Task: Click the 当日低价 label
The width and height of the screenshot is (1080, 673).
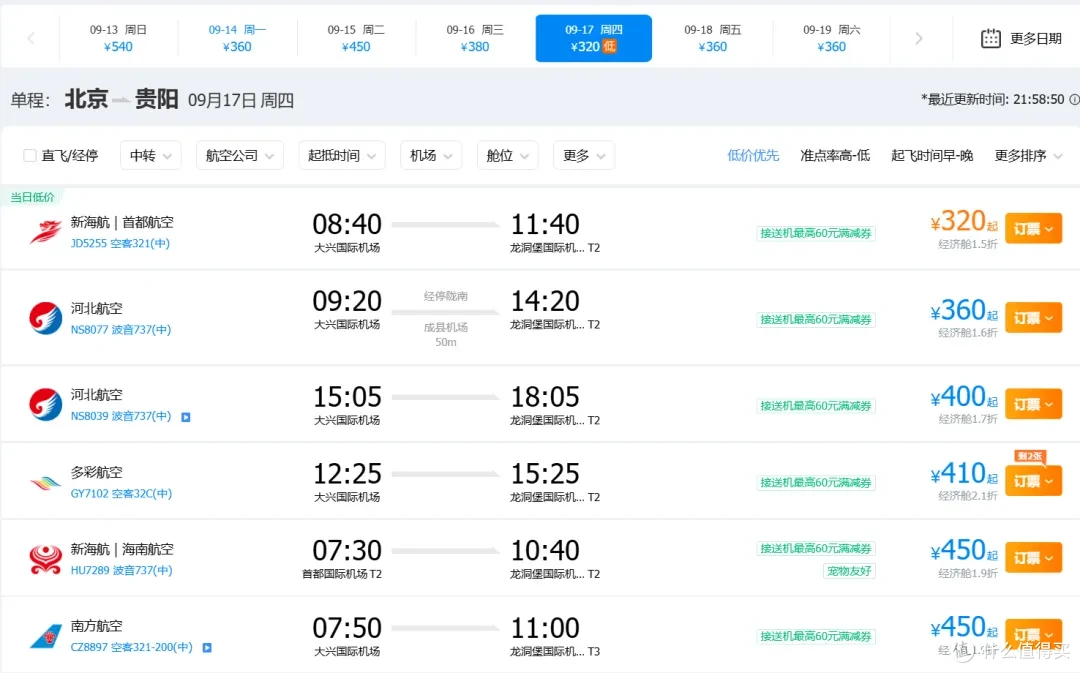Action: pyautogui.click(x=32, y=197)
